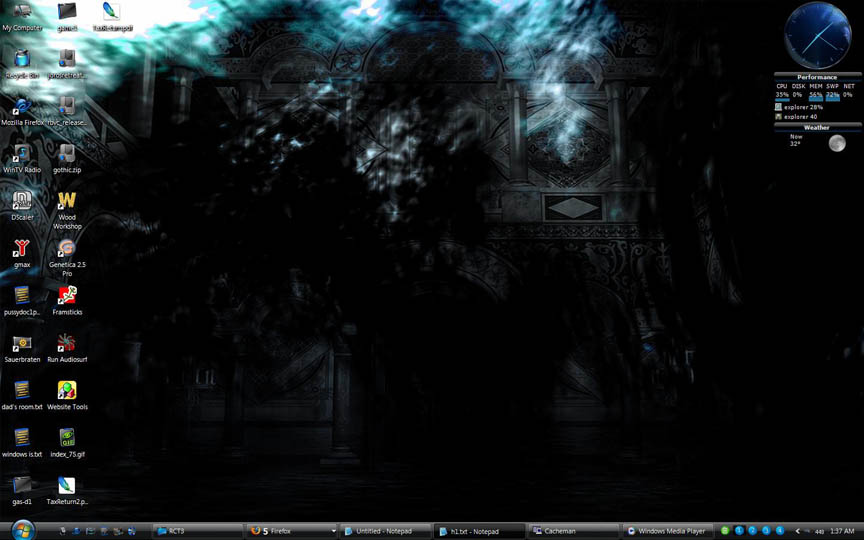This screenshot has height=540, width=864.
Task: Open the Windows Start orb
Action: pos(23,530)
